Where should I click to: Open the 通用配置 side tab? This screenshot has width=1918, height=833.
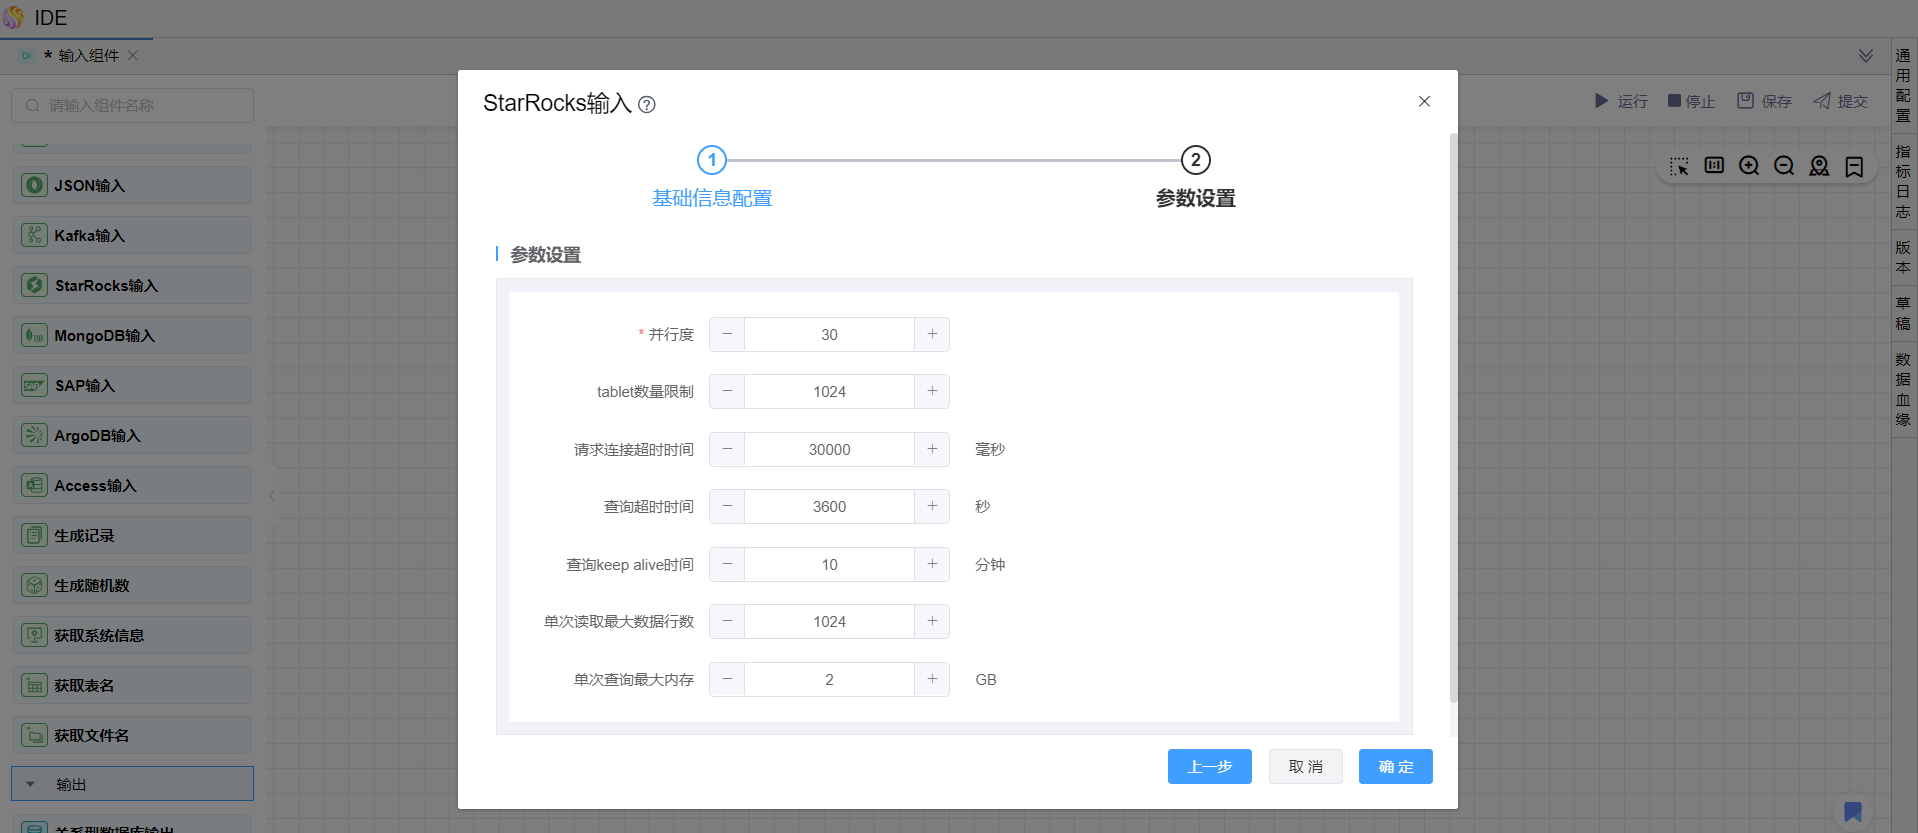click(x=1902, y=85)
